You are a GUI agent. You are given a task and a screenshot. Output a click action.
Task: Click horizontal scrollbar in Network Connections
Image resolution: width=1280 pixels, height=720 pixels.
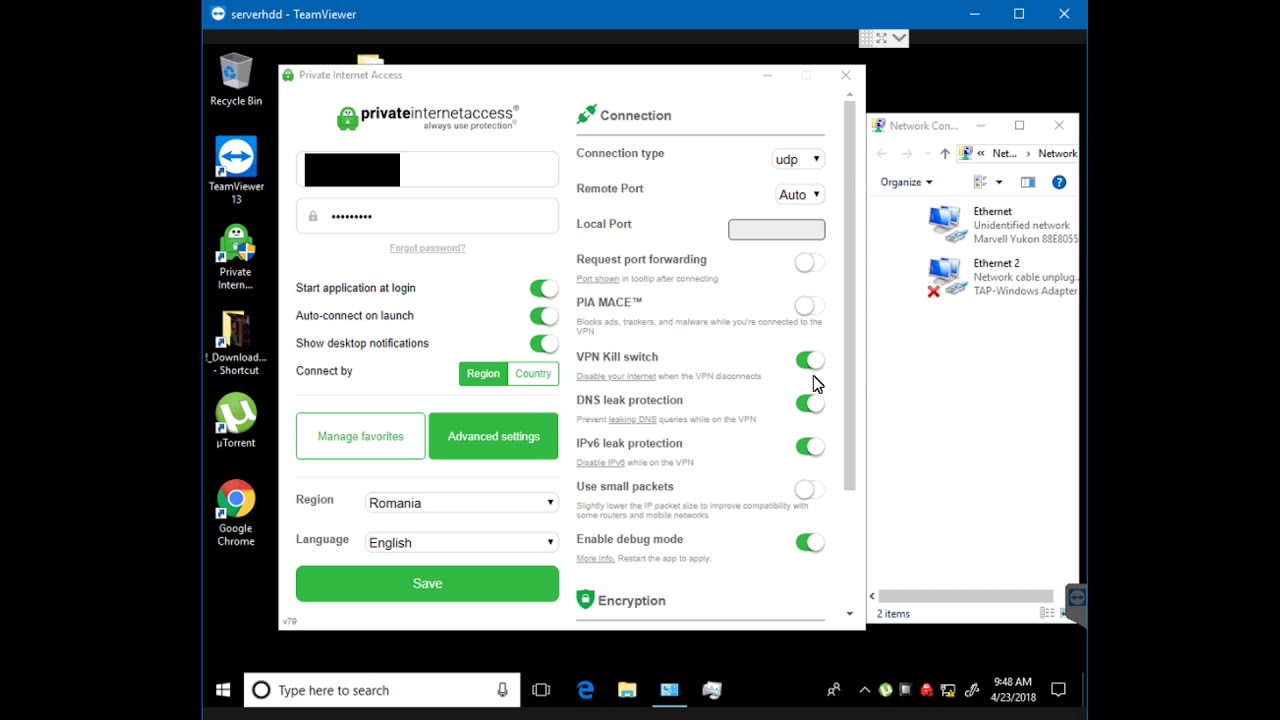965,596
